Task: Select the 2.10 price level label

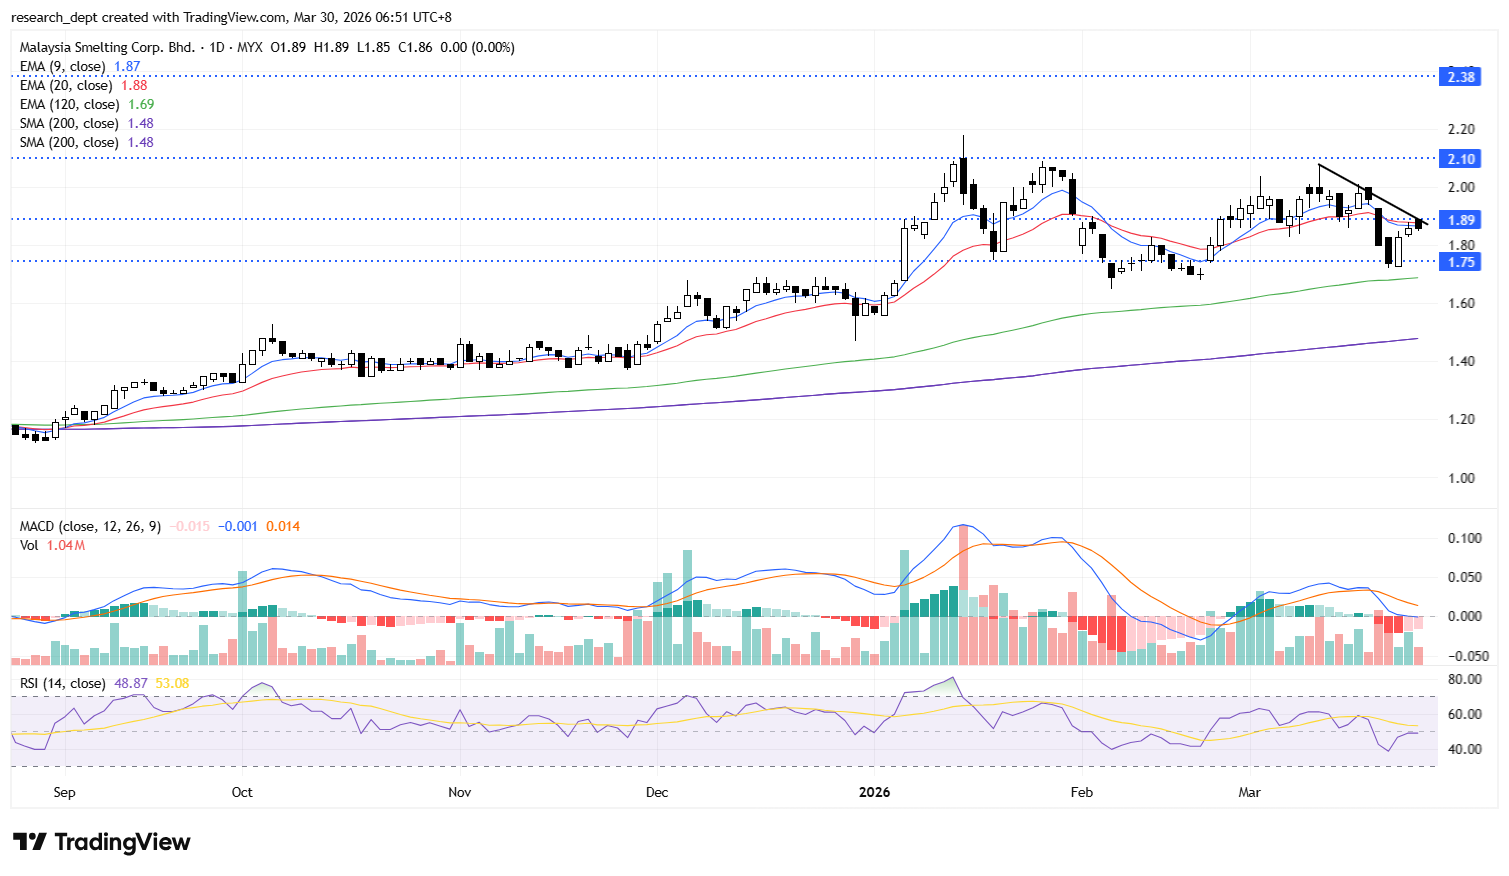Action: click(x=1460, y=159)
